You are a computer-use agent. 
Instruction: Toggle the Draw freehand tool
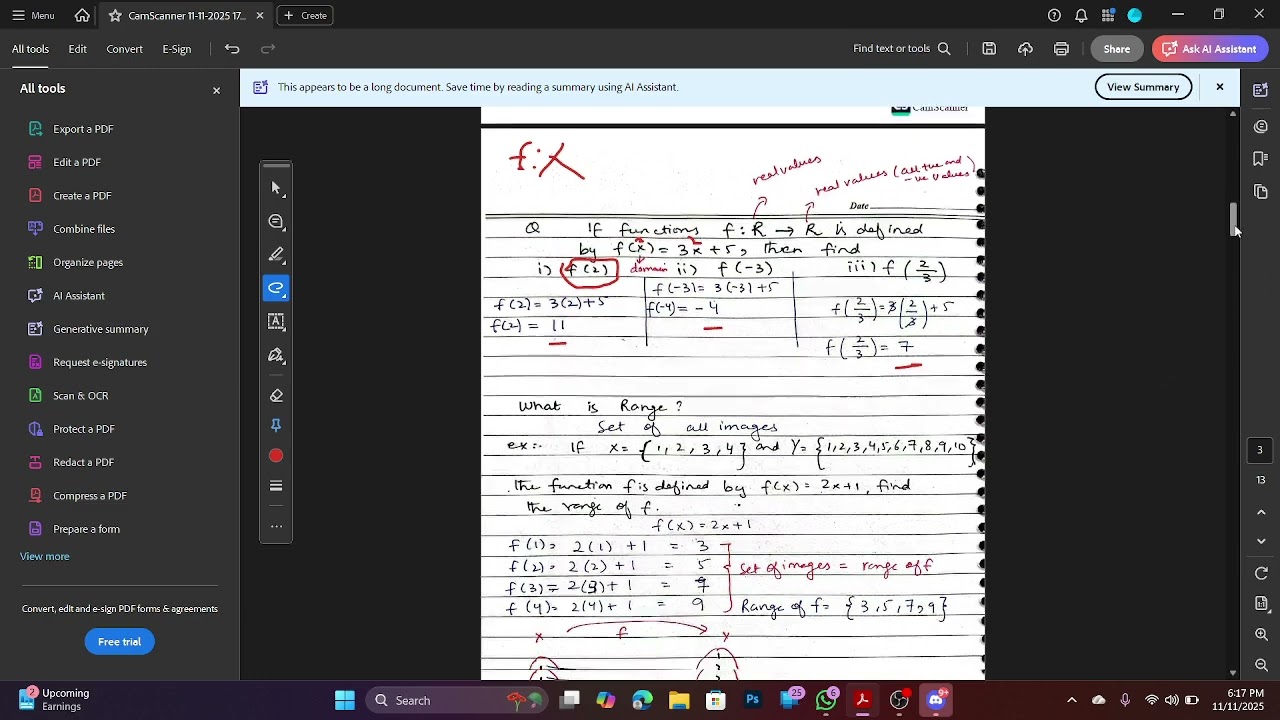[x=276, y=288]
